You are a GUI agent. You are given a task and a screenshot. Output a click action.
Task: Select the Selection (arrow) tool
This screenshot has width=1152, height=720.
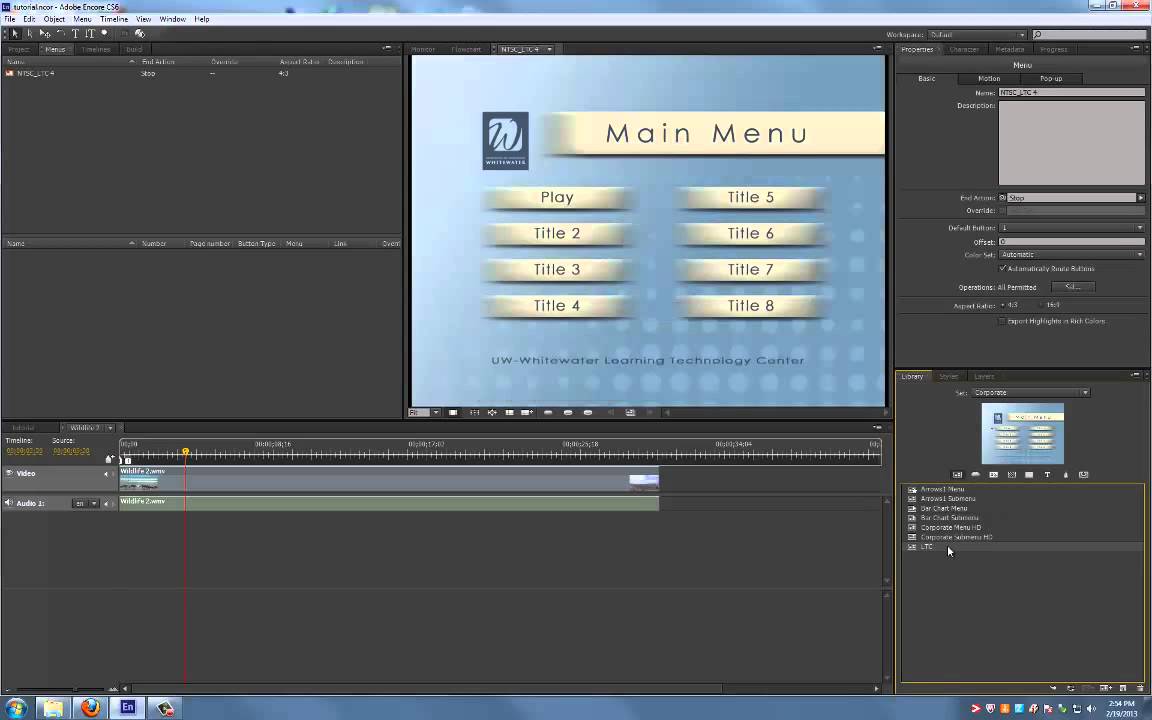pos(14,34)
